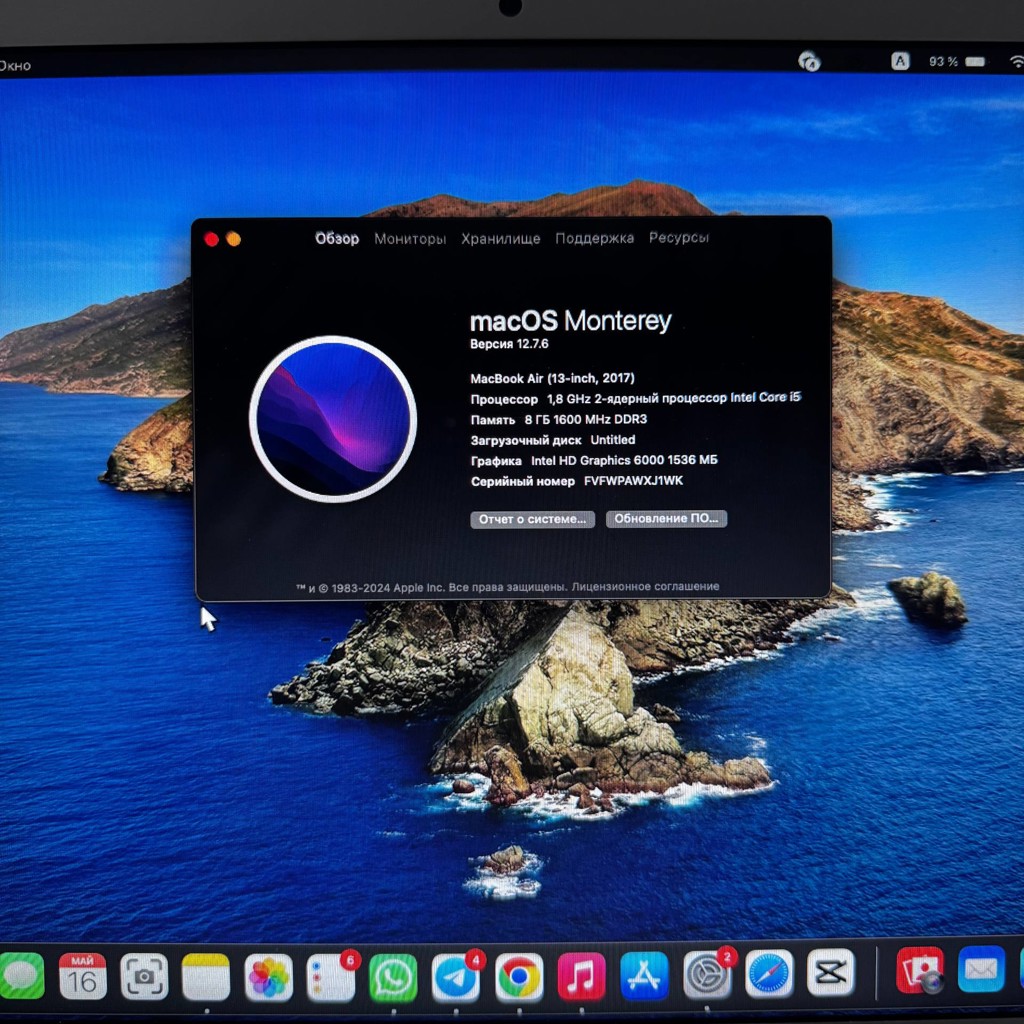Click the Графика label
Image resolution: width=1024 pixels, height=1024 pixels.
click(x=496, y=461)
